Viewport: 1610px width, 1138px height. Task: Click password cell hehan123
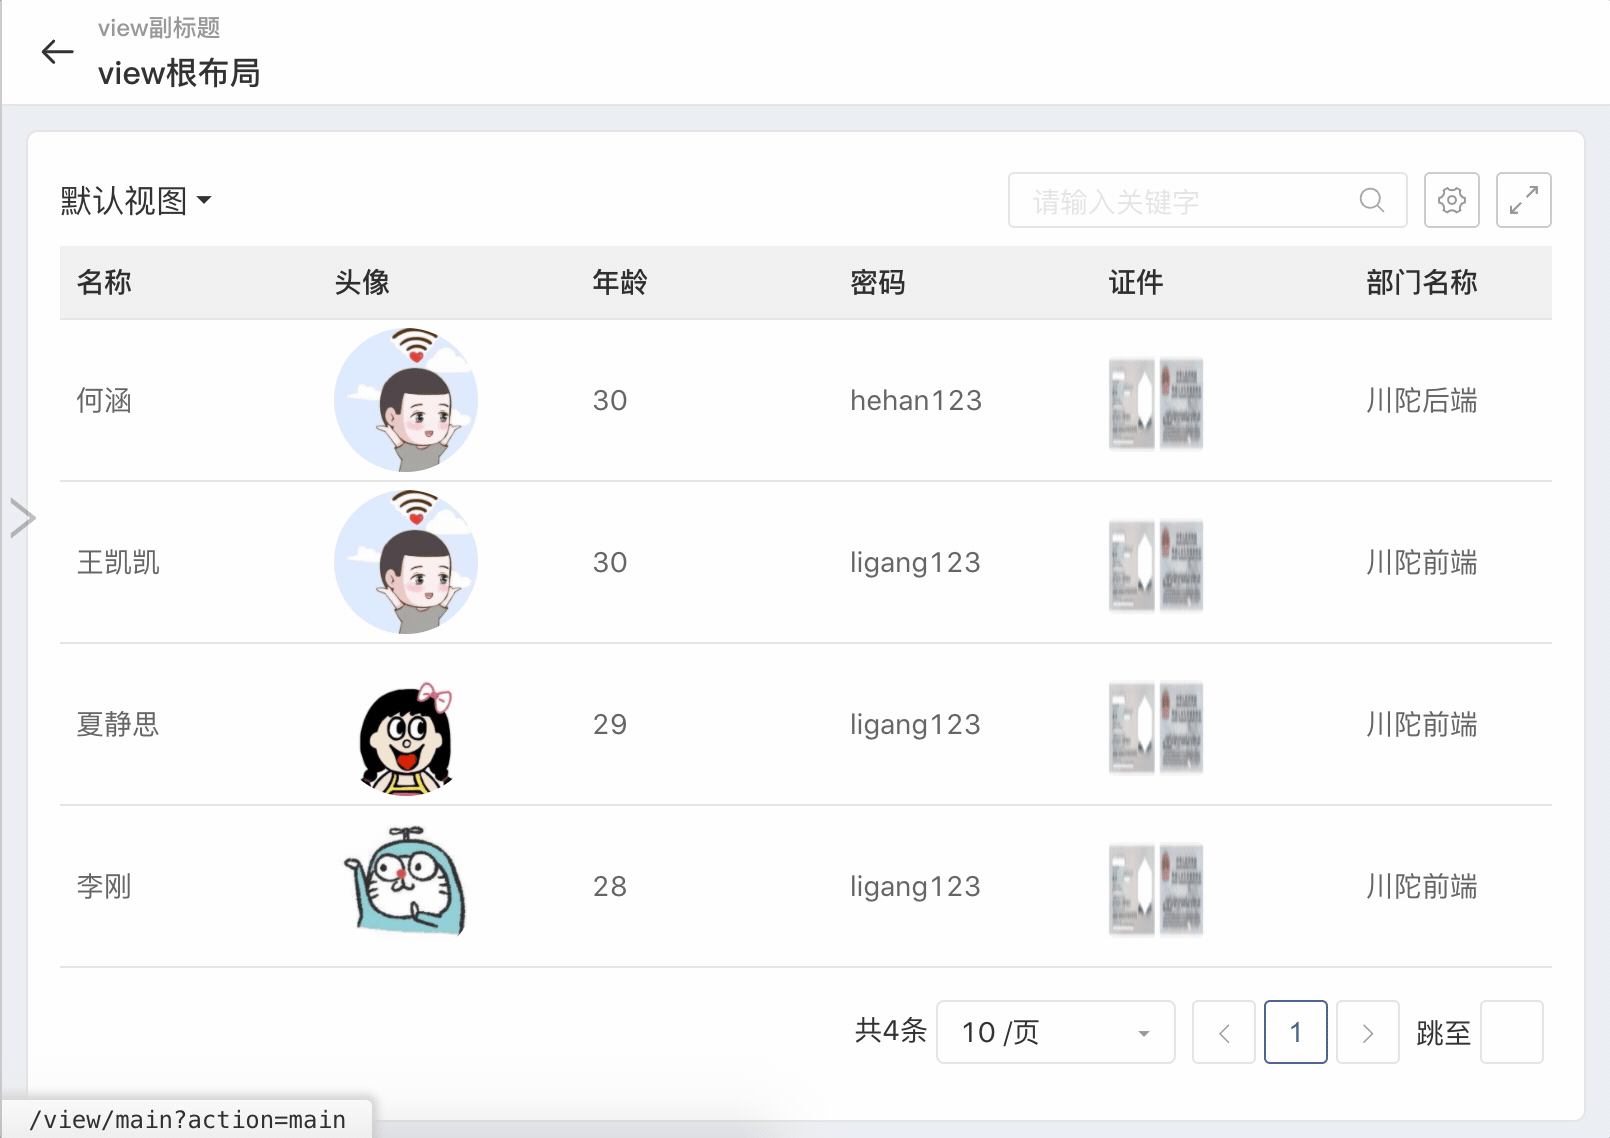916,400
